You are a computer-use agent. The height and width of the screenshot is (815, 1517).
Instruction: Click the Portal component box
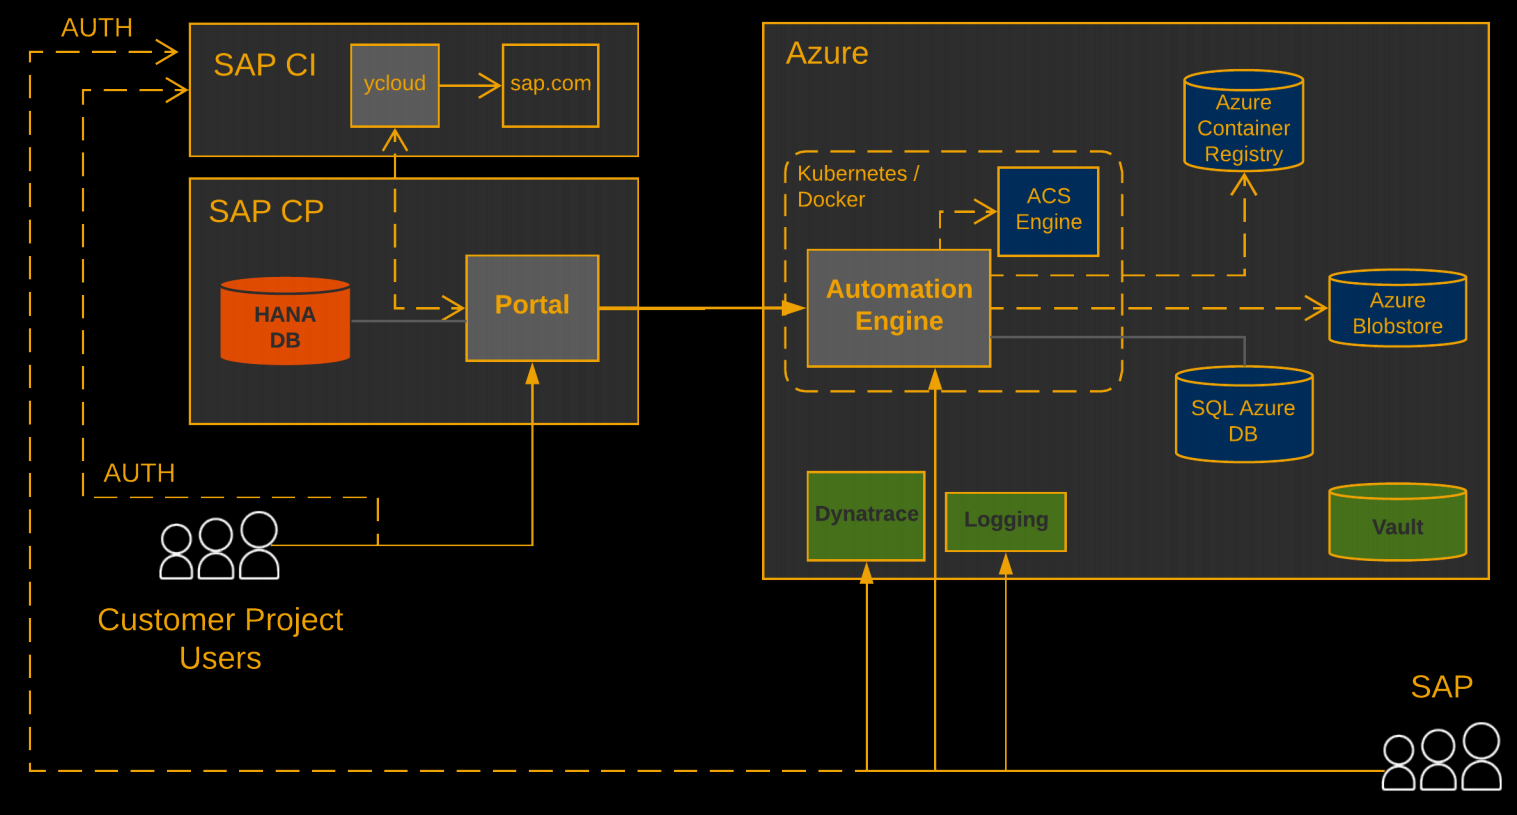(532, 308)
